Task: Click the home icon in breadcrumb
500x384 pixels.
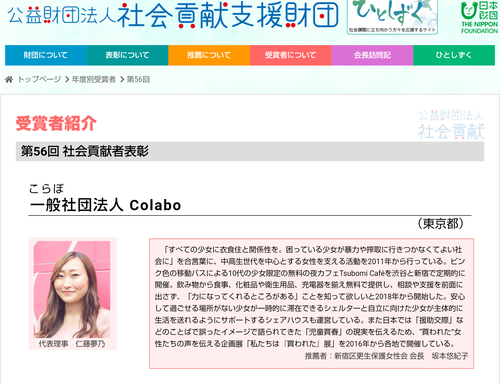Action: (9, 79)
